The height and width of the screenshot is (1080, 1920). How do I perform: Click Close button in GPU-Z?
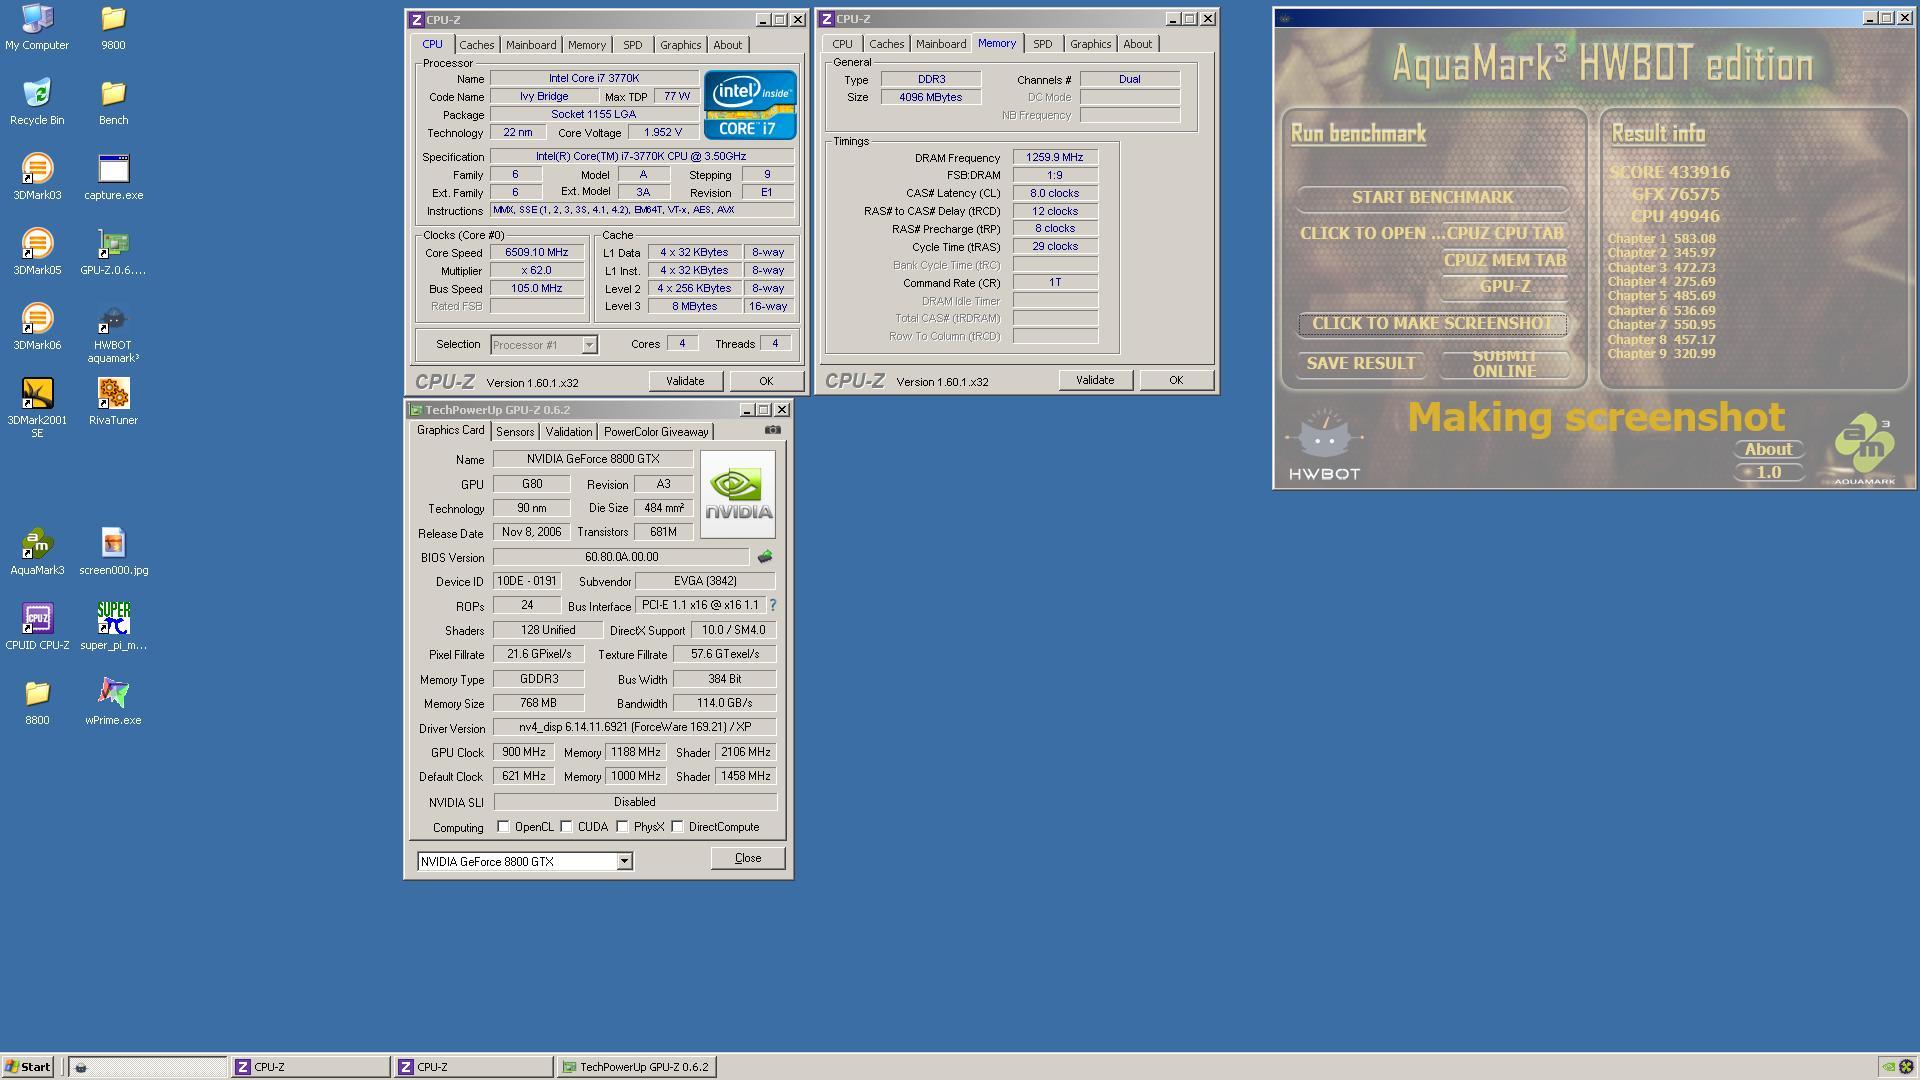coord(748,858)
